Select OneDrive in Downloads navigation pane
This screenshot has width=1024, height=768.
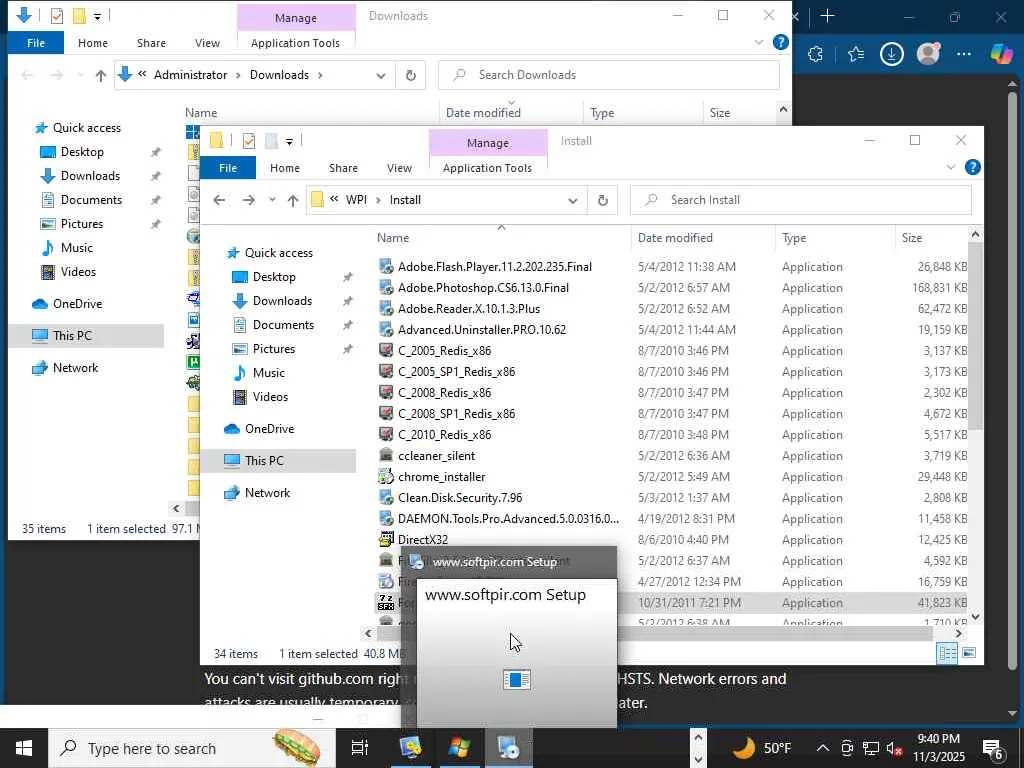click(x=77, y=304)
